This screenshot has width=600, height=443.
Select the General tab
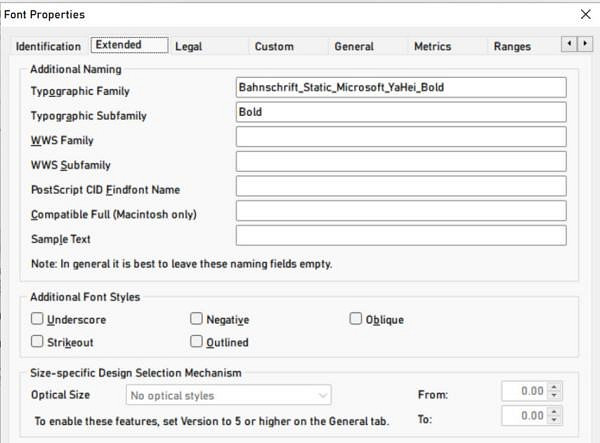tap(354, 46)
